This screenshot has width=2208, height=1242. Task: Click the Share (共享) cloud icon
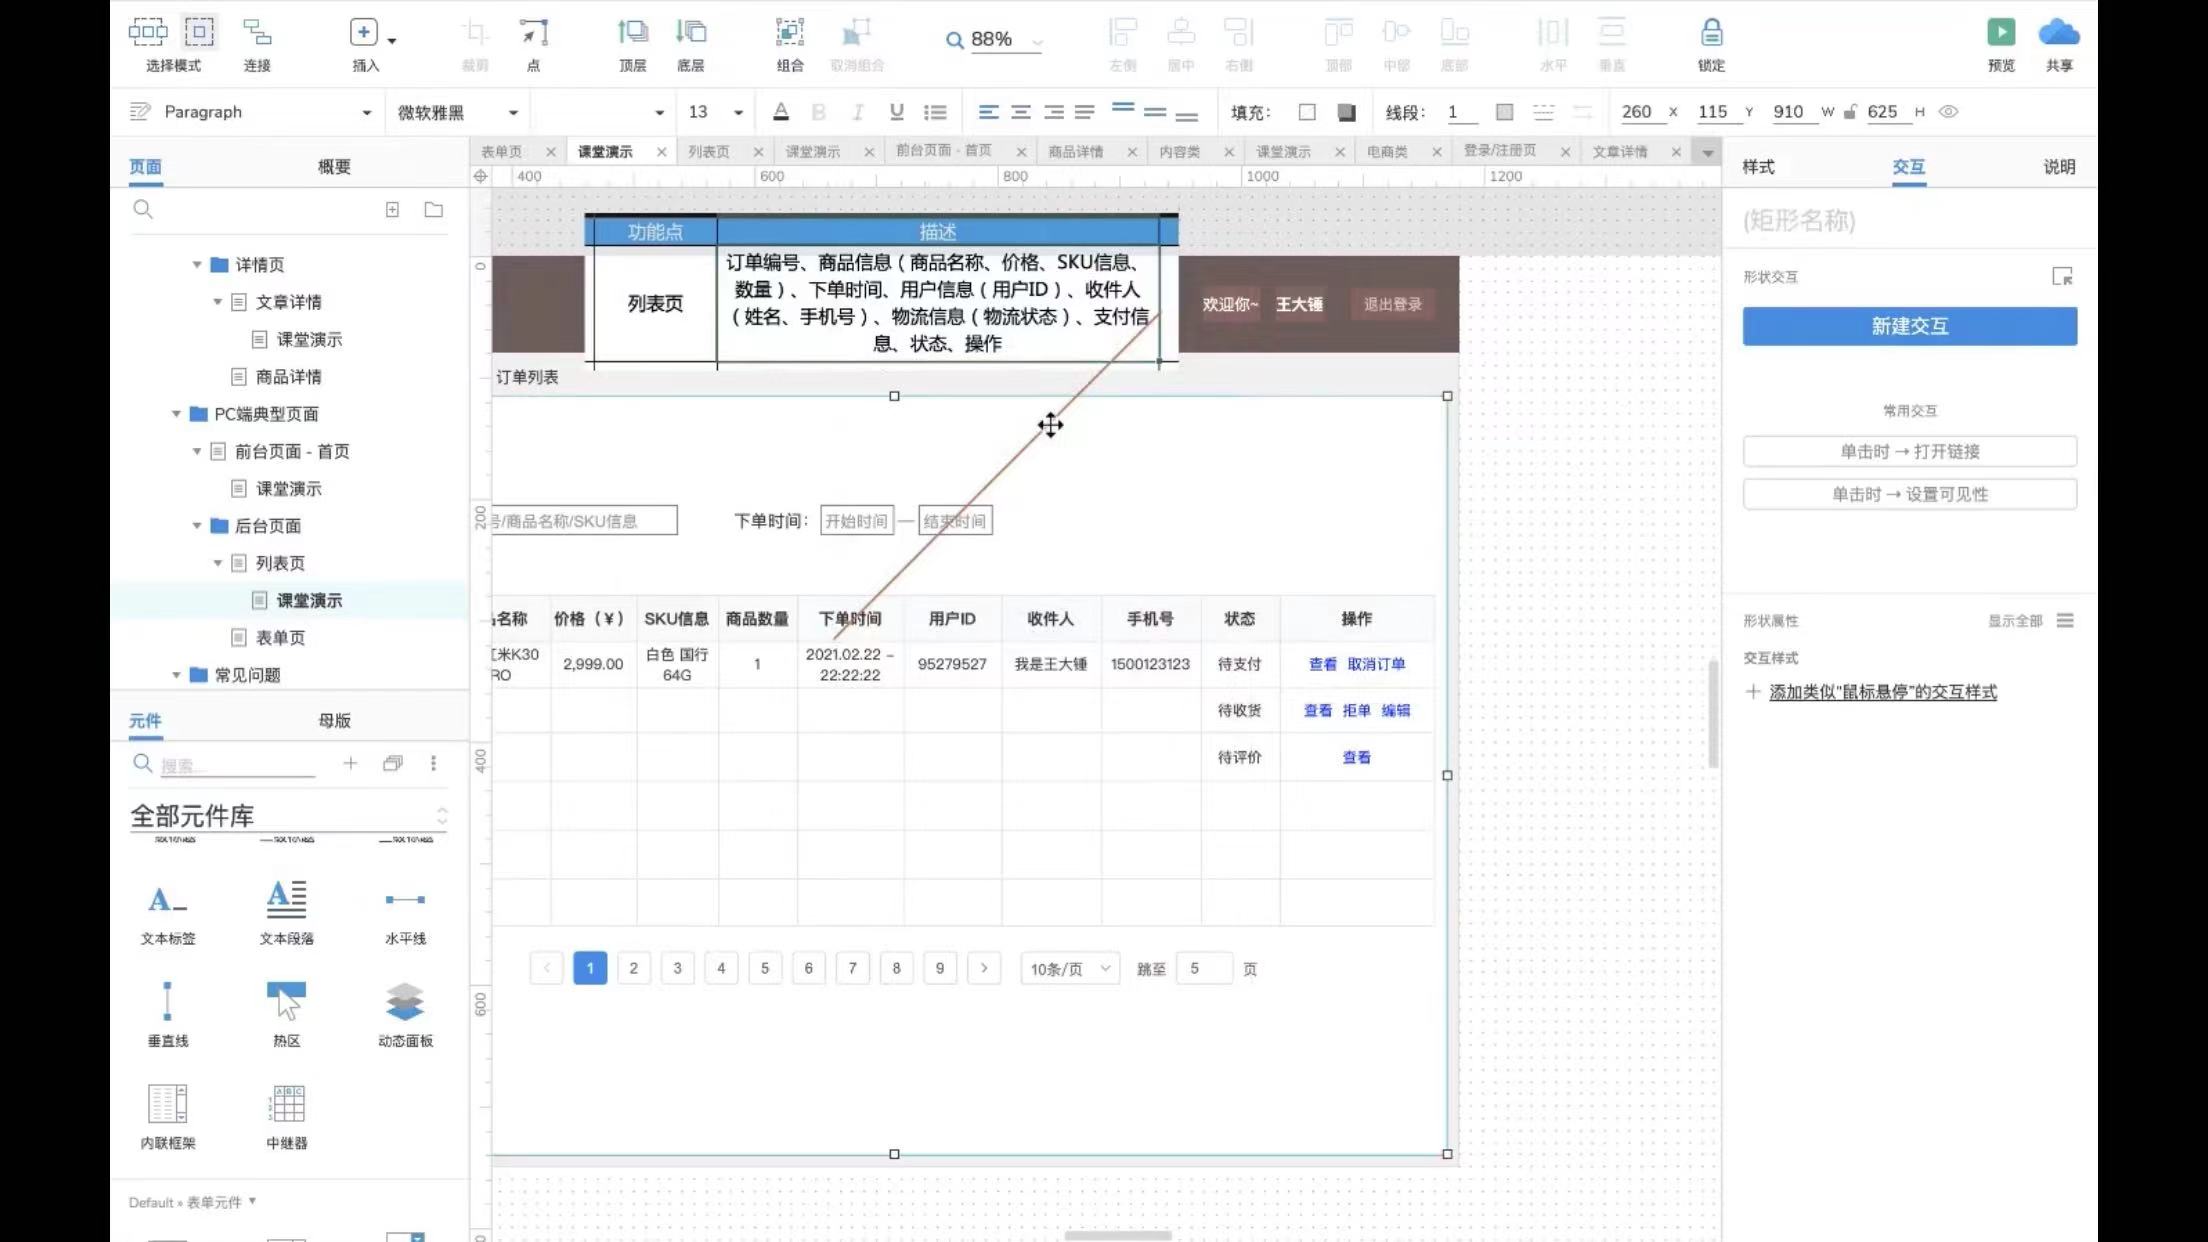[2058, 33]
